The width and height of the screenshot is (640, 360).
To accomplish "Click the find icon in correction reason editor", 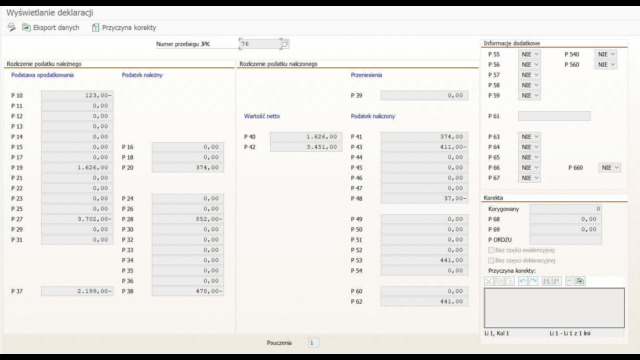I will pos(546,281).
